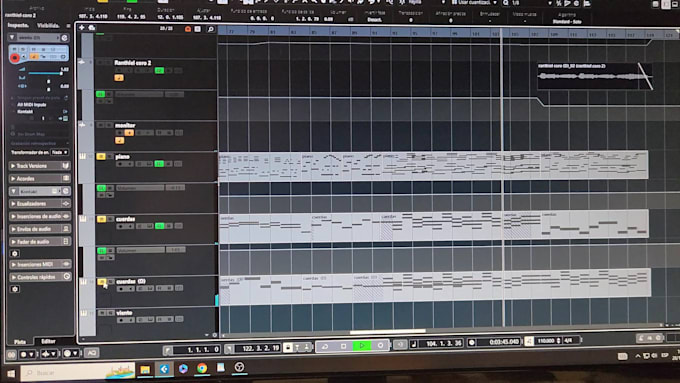Switch to the Inspector tab
Screen dimensions: 680x383
pos(18,26)
